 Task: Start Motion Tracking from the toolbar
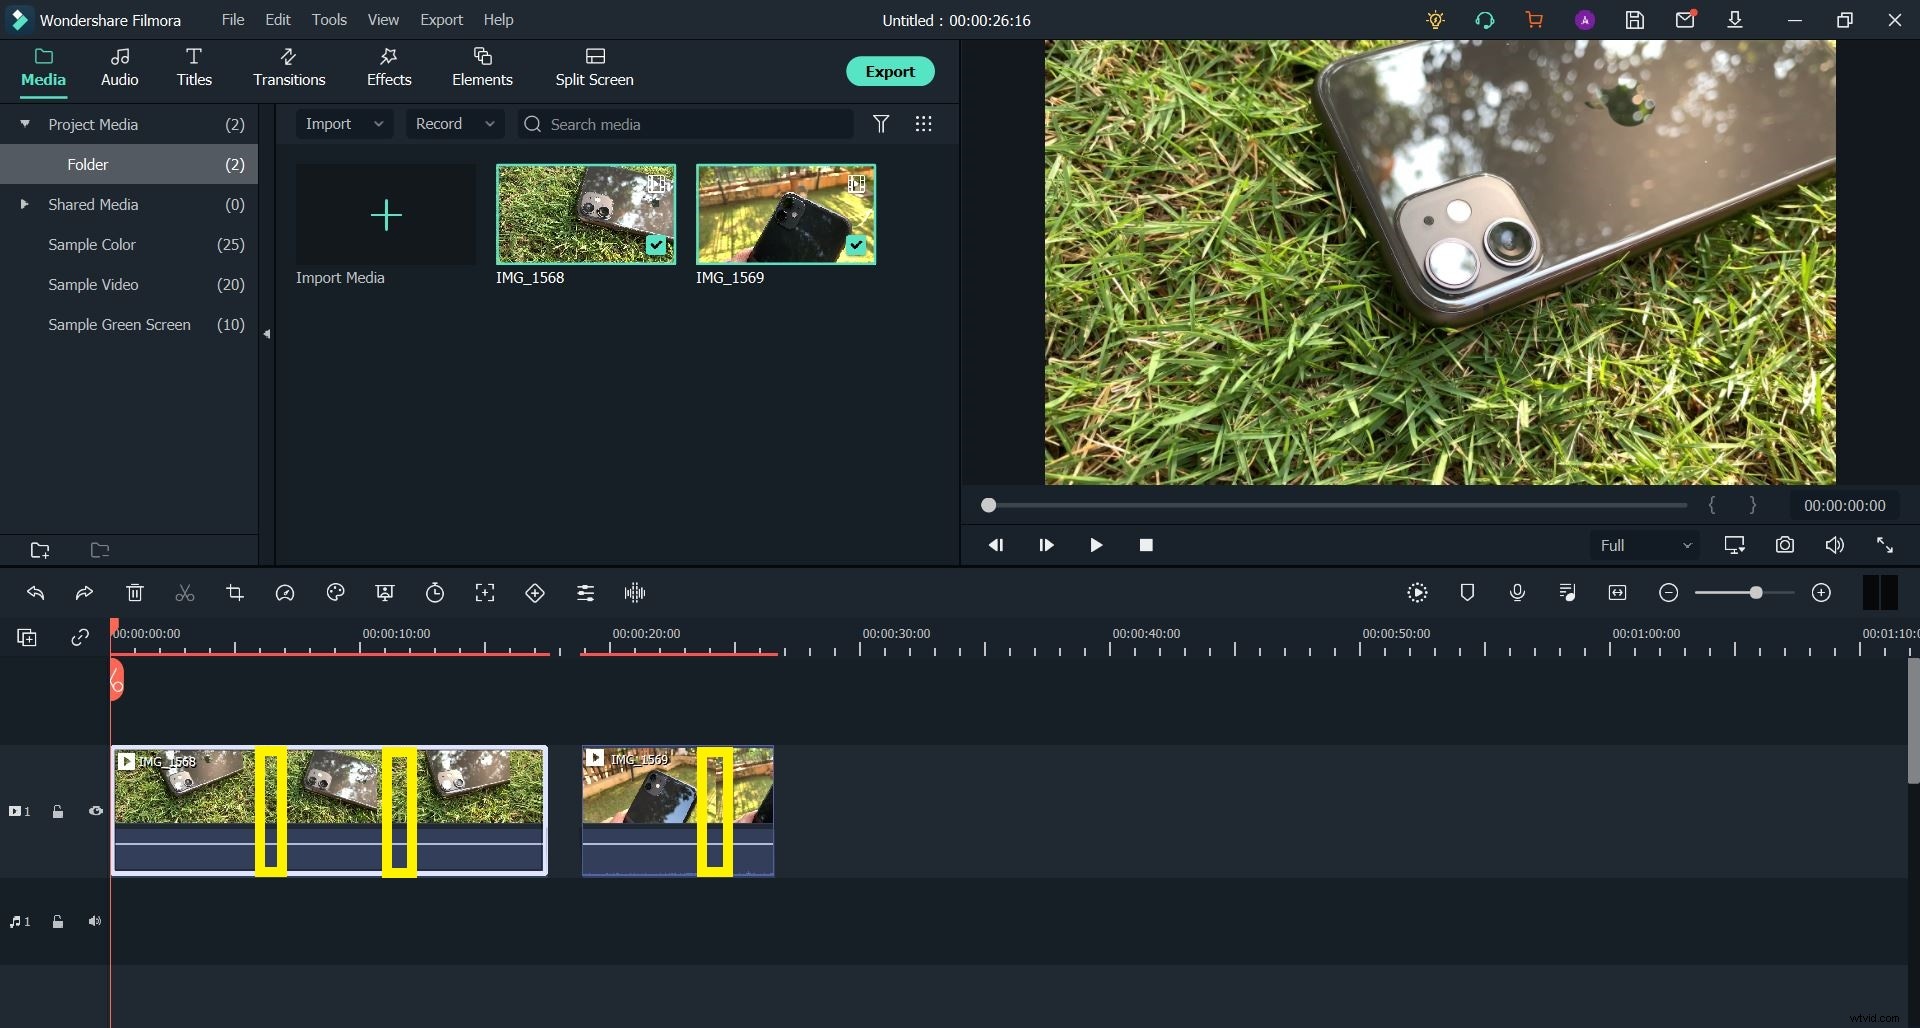(x=485, y=592)
